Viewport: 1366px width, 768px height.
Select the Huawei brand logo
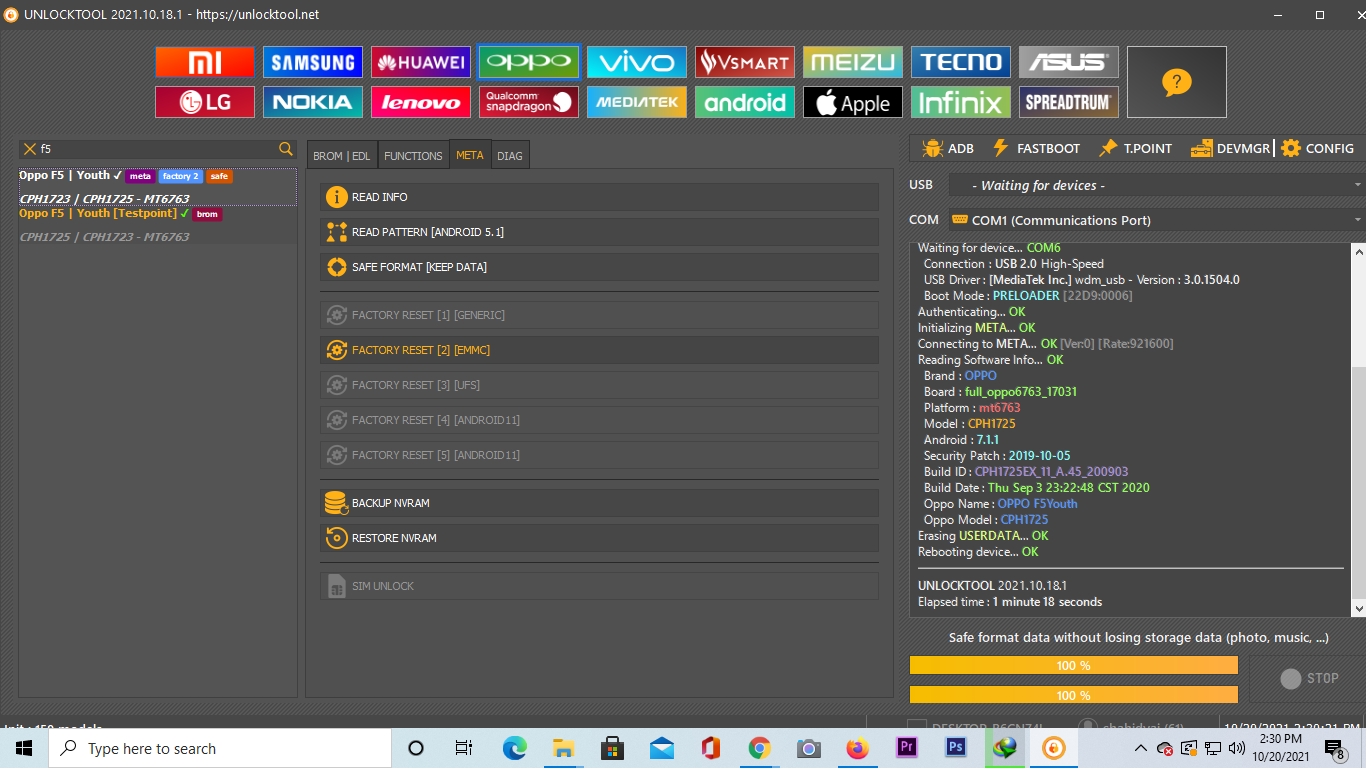click(x=421, y=62)
